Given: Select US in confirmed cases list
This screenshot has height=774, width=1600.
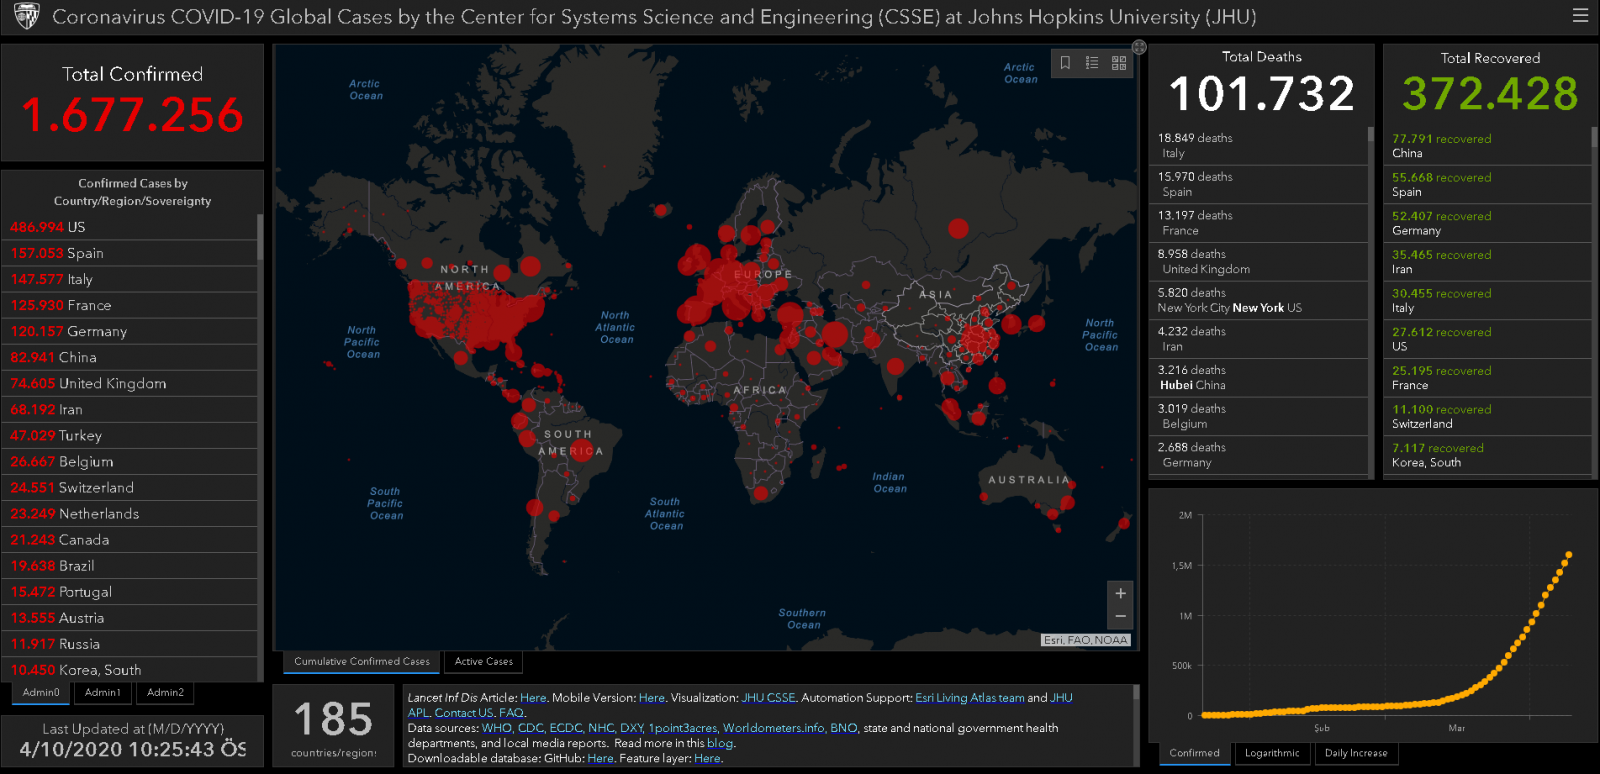Looking at the screenshot, I should coord(130,227).
